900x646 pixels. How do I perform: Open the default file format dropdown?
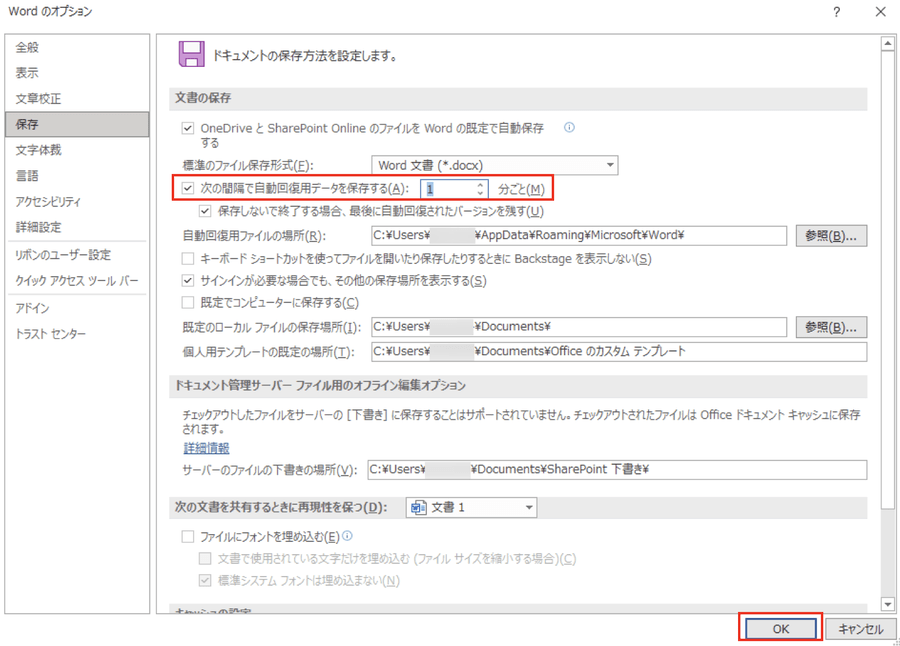(x=495, y=165)
